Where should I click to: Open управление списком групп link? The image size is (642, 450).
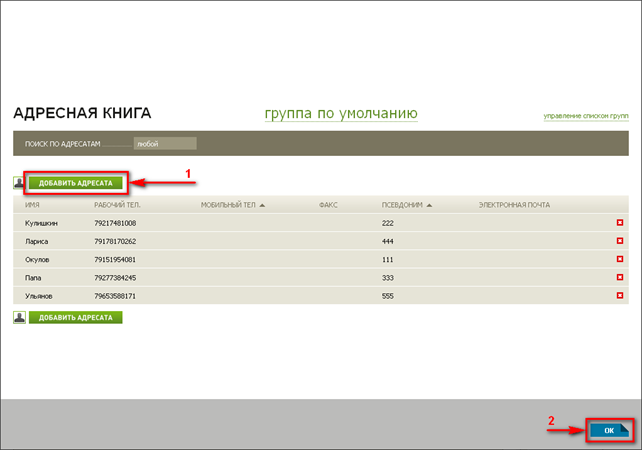585,117
